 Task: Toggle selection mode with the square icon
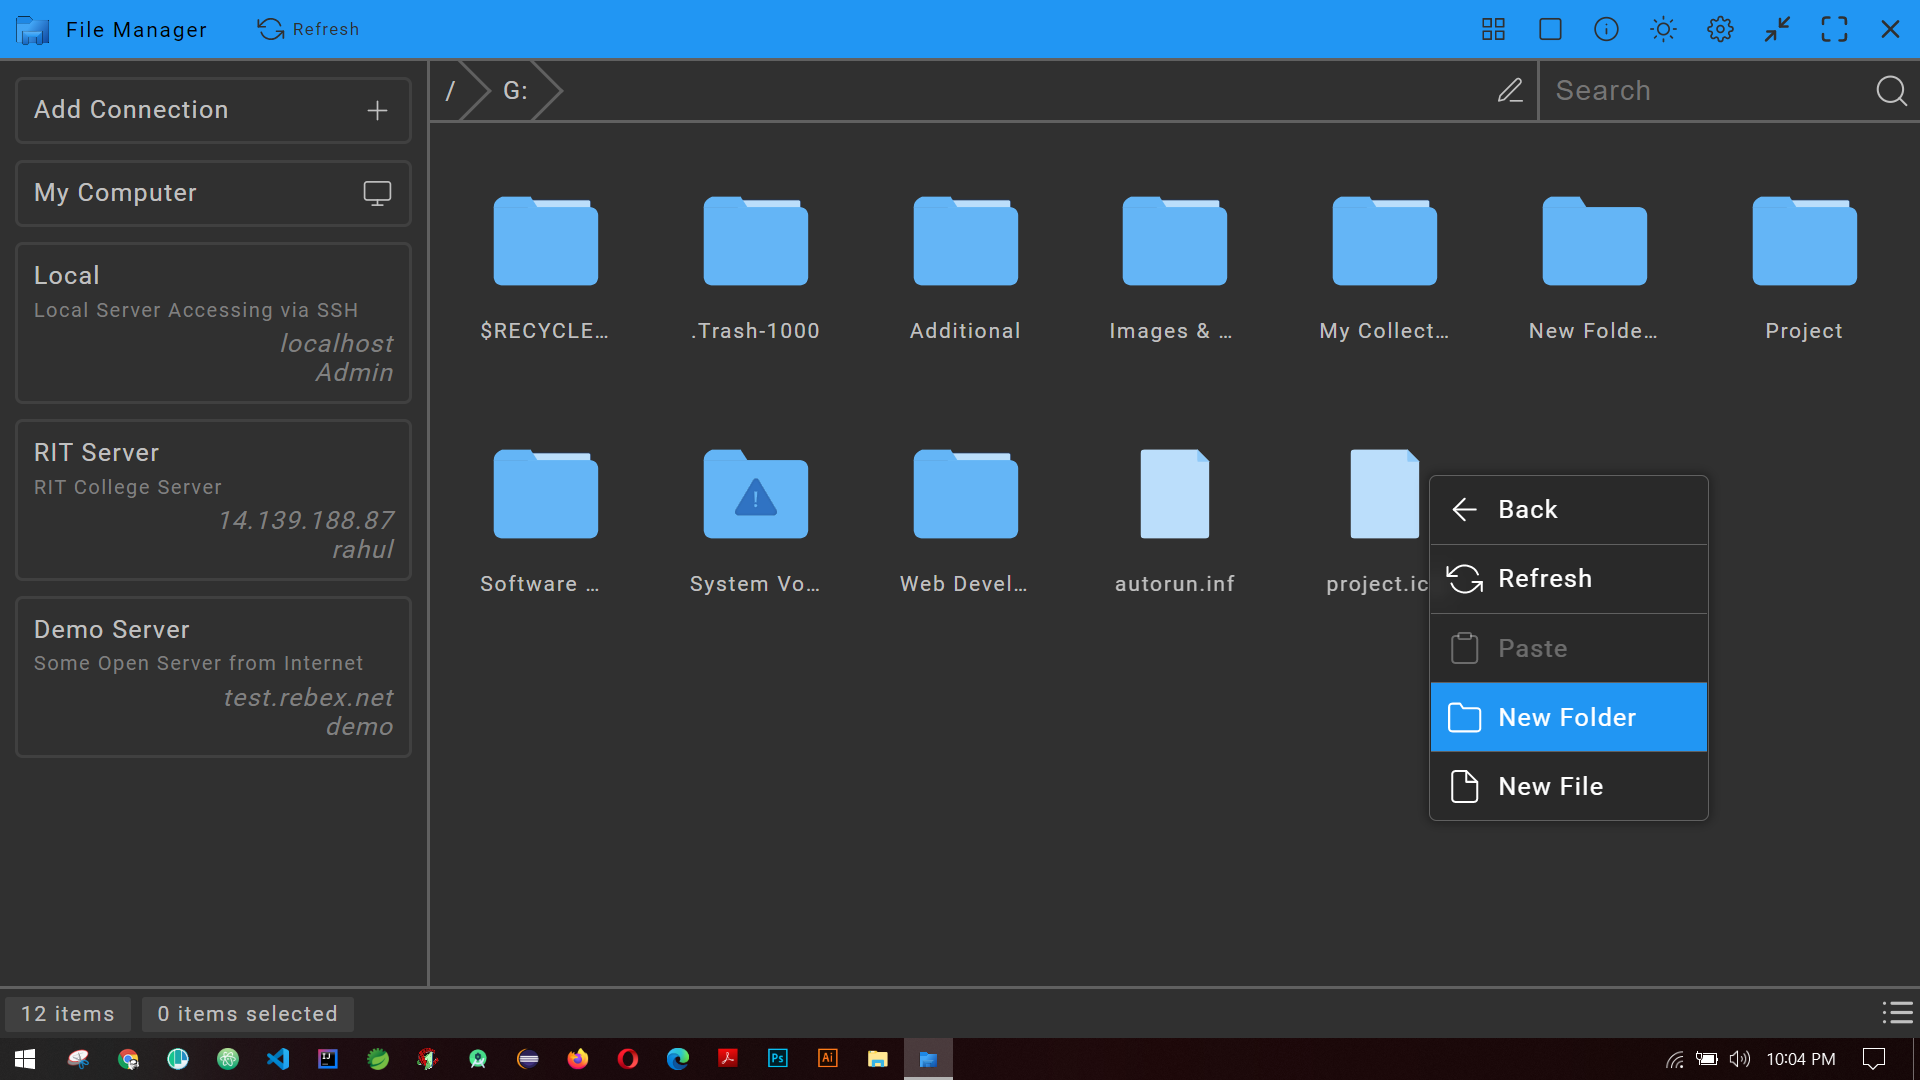[x=1549, y=29]
